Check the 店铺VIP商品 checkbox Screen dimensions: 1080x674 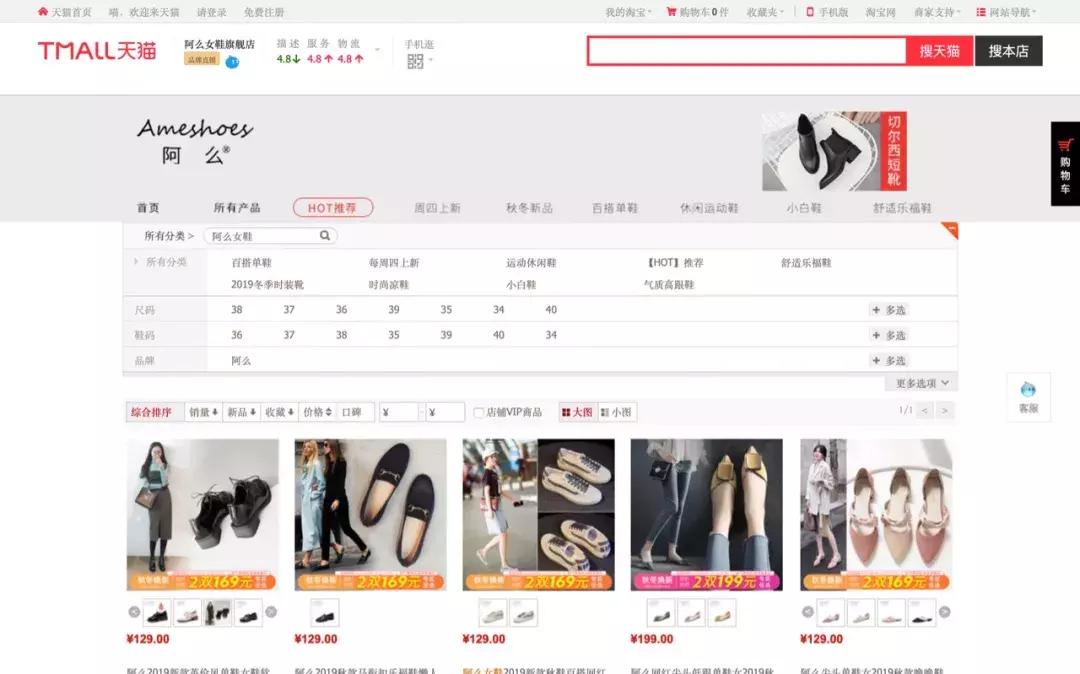tap(479, 412)
